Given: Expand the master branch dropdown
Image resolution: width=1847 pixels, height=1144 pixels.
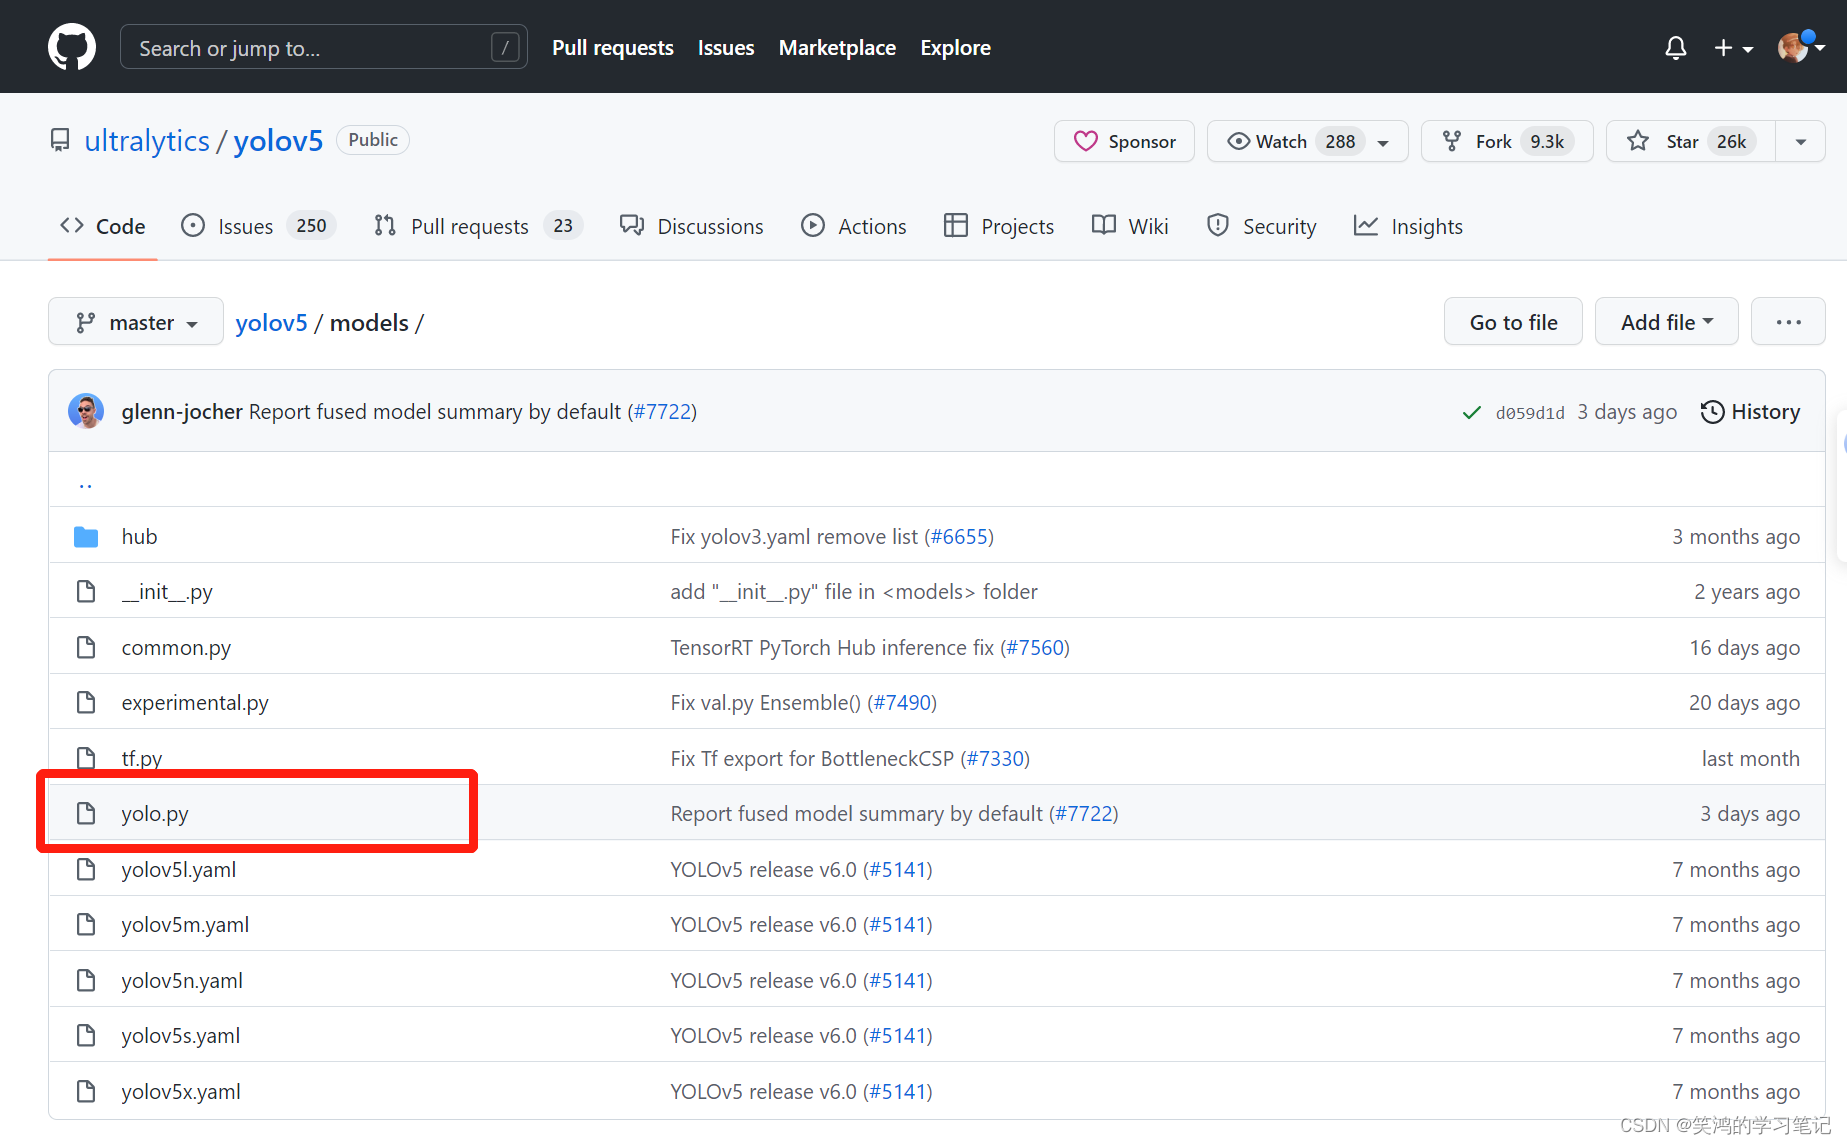Looking at the screenshot, I should (x=135, y=321).
